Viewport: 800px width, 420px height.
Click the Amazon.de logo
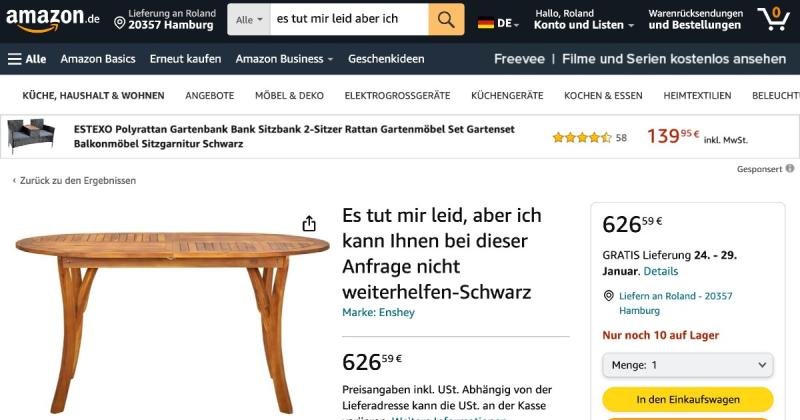point(53,19)
